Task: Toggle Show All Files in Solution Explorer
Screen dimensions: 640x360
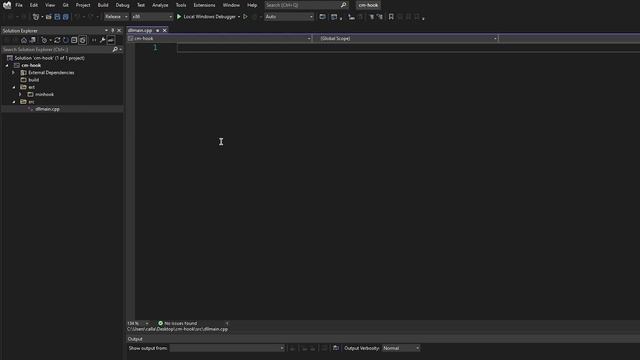Action: (82, 40)
